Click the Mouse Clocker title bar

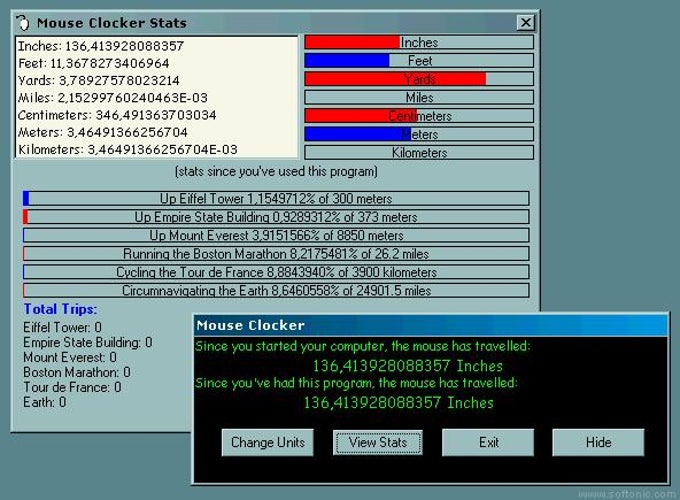coord(430,325)
